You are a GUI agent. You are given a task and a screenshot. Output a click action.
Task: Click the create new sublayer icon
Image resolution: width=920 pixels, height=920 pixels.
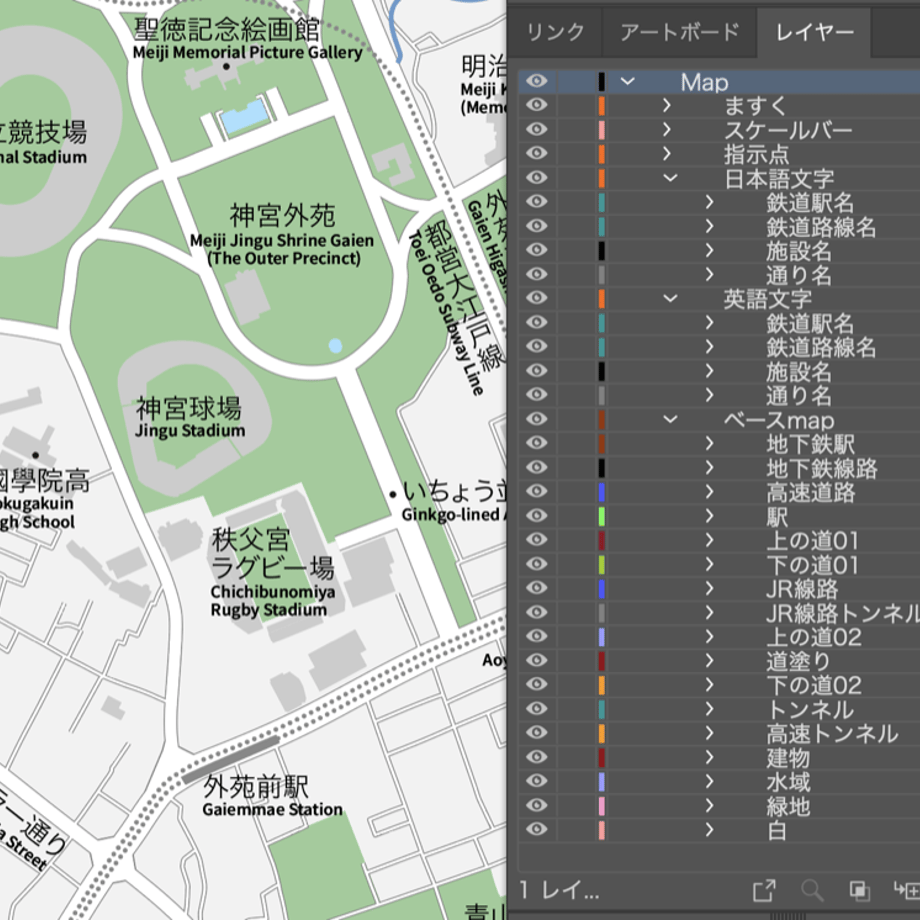(907, 891)
